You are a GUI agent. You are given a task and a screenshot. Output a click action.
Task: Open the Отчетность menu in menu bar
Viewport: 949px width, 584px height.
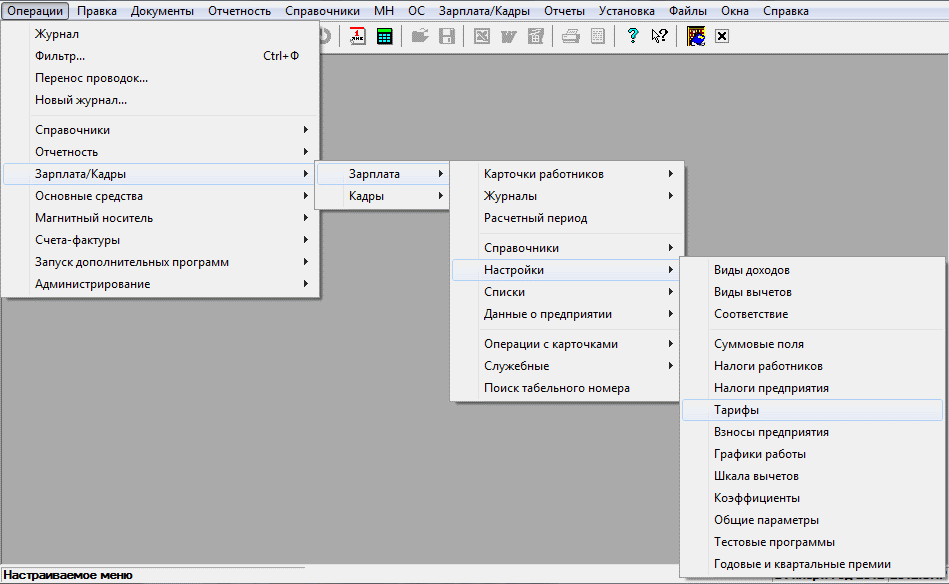[240, 11]
